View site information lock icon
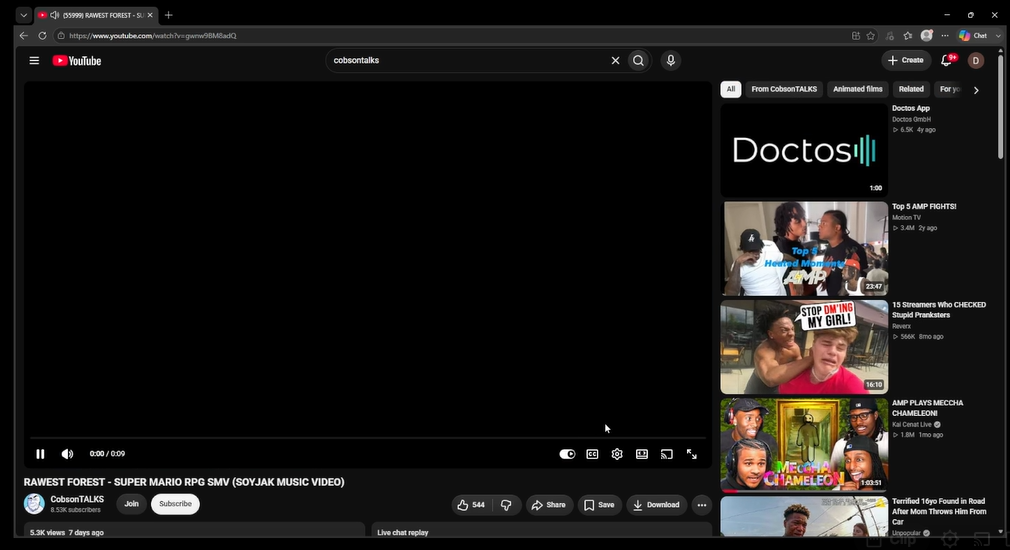Screen dimensions: 1010x550 pos(61,36)
